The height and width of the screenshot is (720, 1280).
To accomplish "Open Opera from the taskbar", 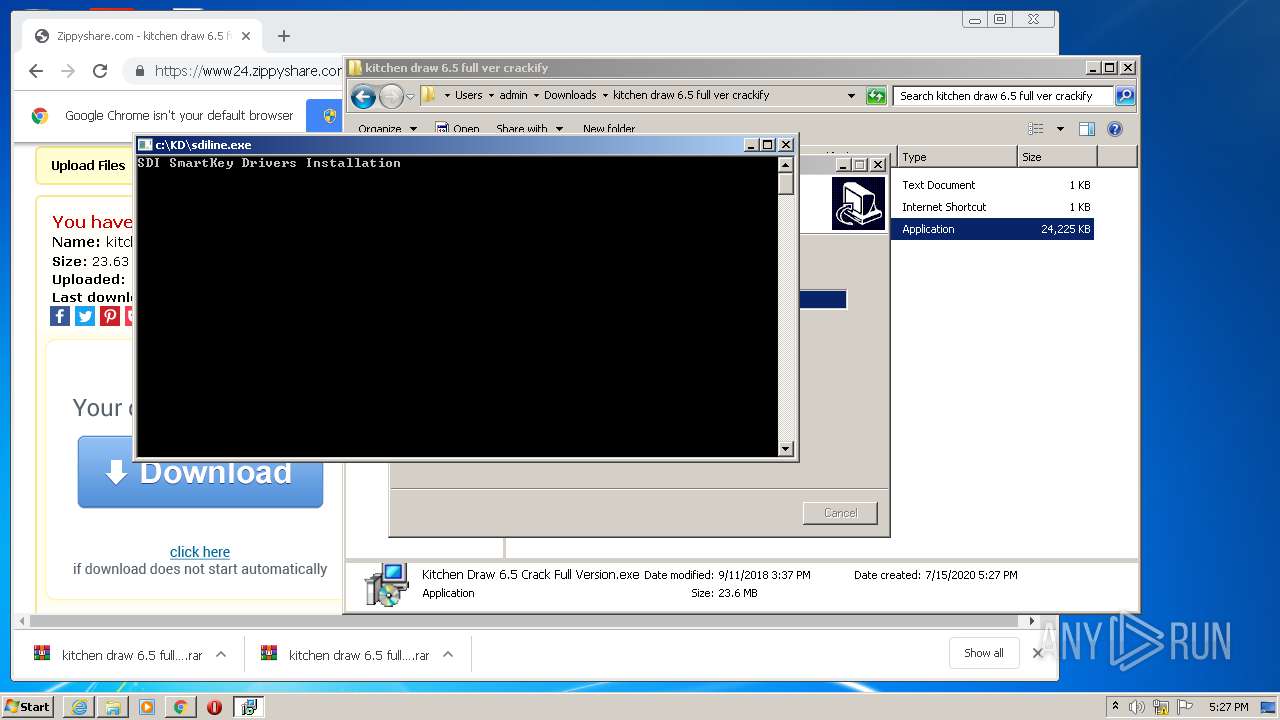I will click(214, 707).
